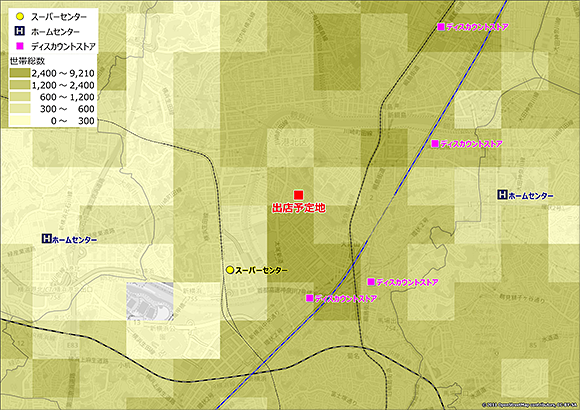Click the gray stadium area near 新横浜
This screenshot has height=410, width=580.
tap(150, 302)
